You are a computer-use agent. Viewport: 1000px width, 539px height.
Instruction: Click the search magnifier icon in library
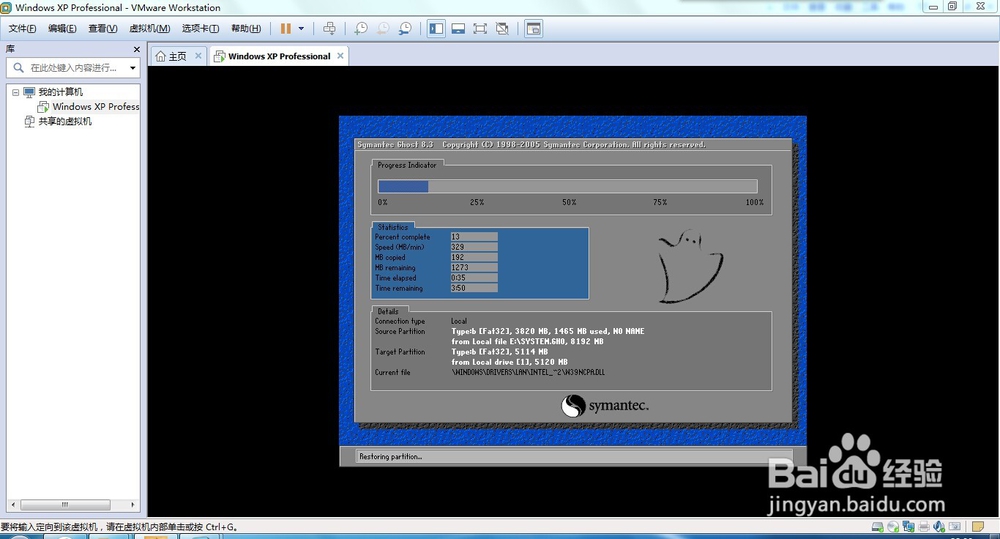(18, 68)
